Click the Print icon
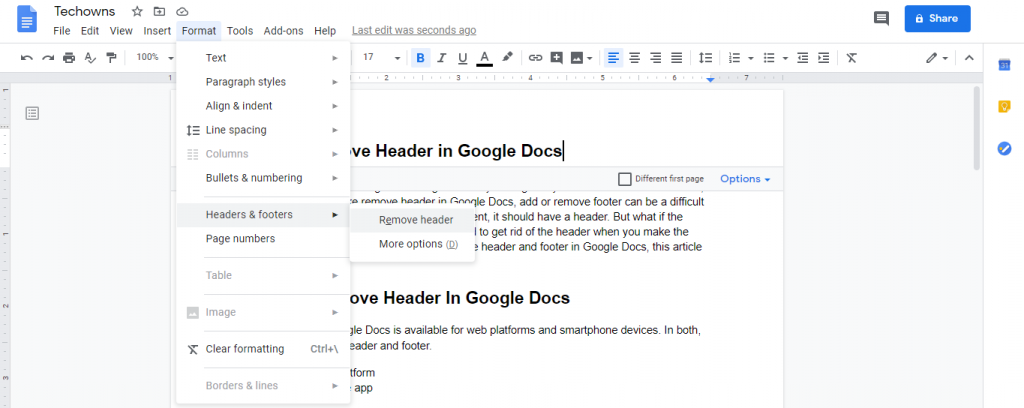 [69, 58]
